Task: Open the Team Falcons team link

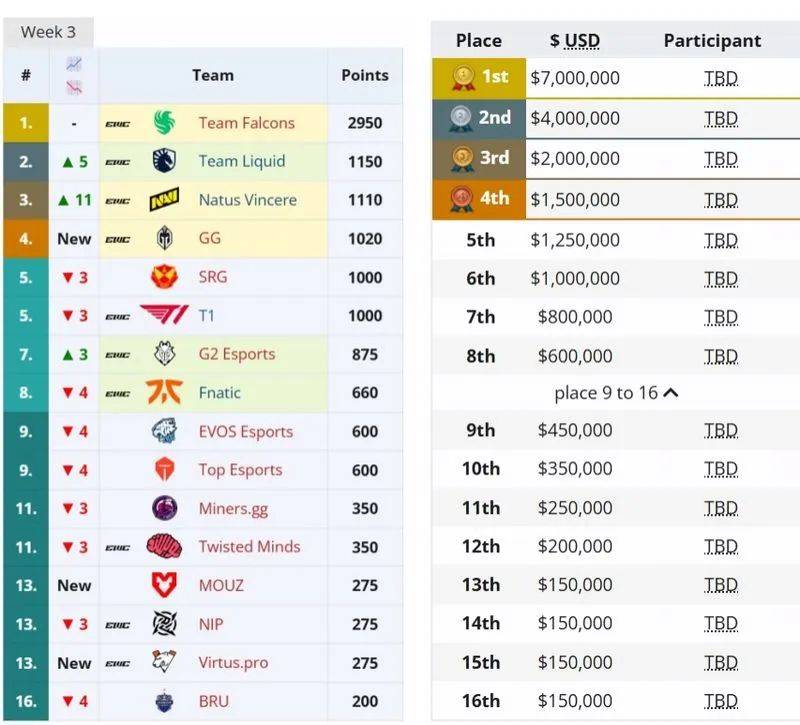Action: (x=246, y=123)
